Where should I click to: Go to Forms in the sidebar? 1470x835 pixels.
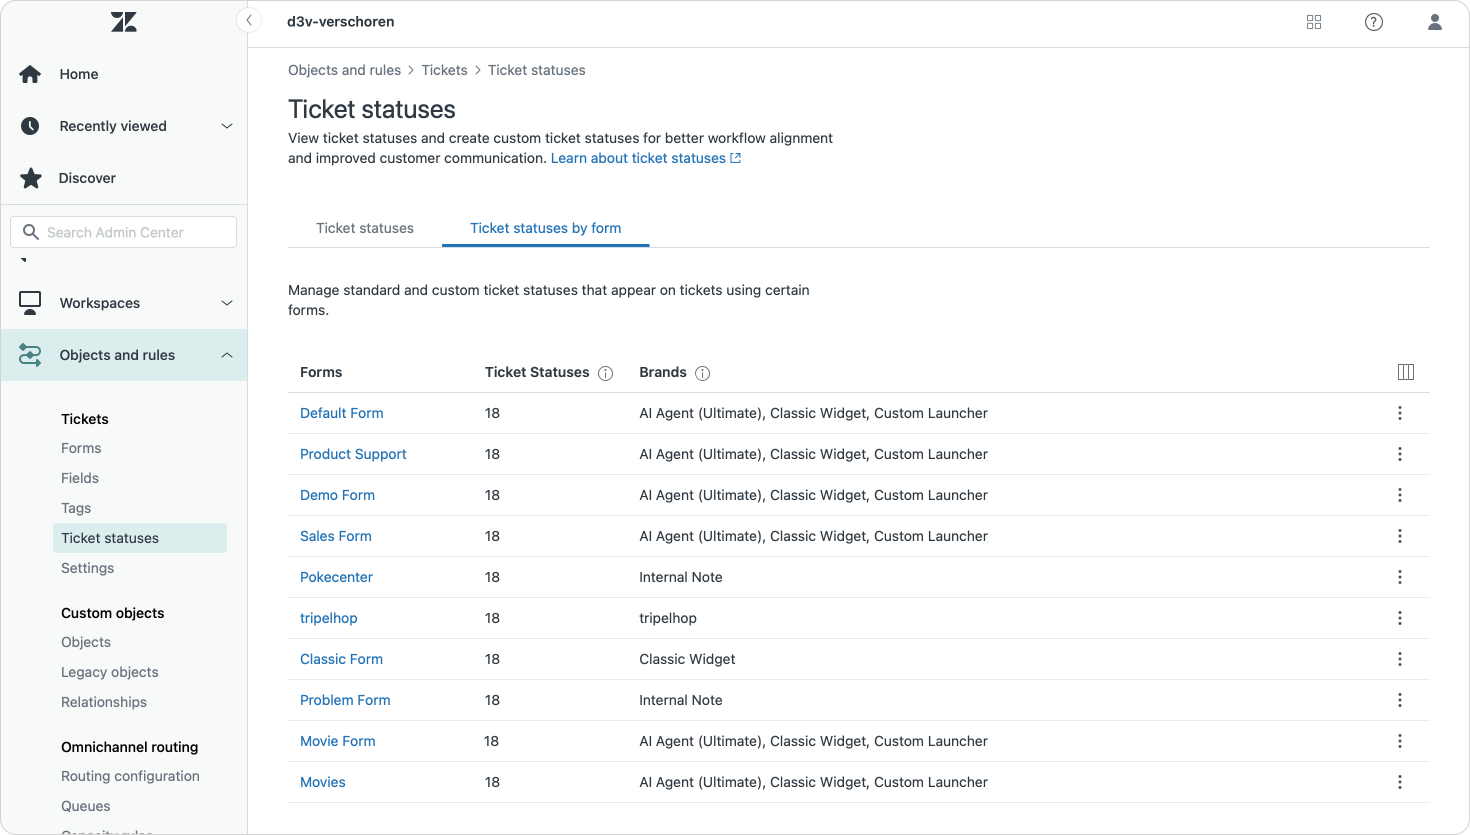(x=81, y=448)
